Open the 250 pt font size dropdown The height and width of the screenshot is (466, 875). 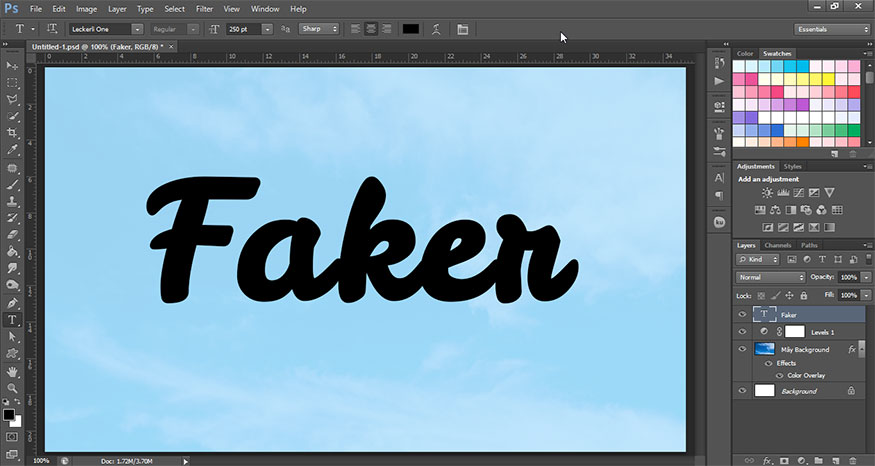(267, 29)
